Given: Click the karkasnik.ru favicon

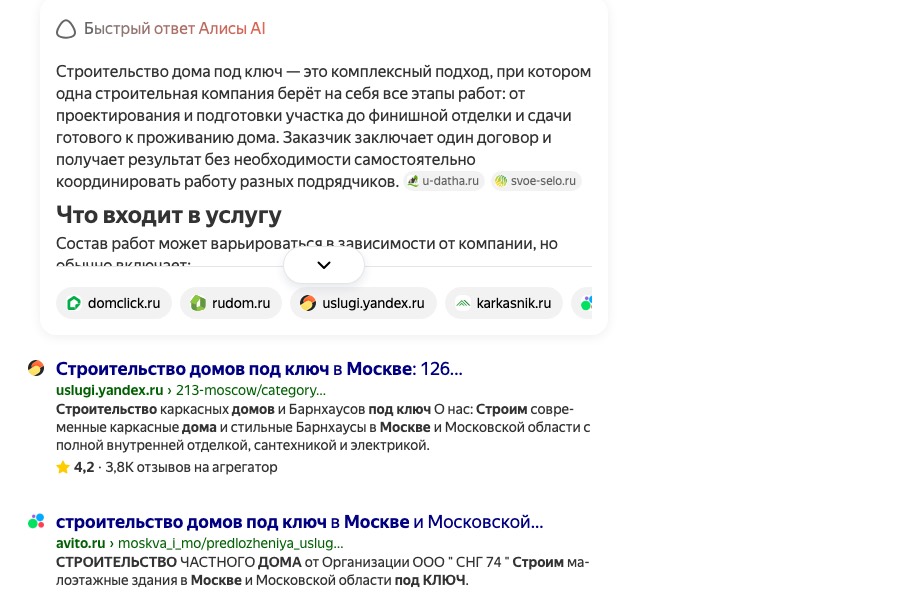Looking at the screenshot, I should [x=463, y=303].
